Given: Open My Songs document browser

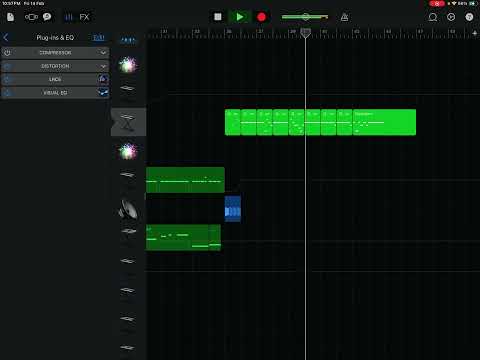Looking at the screenshot, I should (x=10, y=17).
